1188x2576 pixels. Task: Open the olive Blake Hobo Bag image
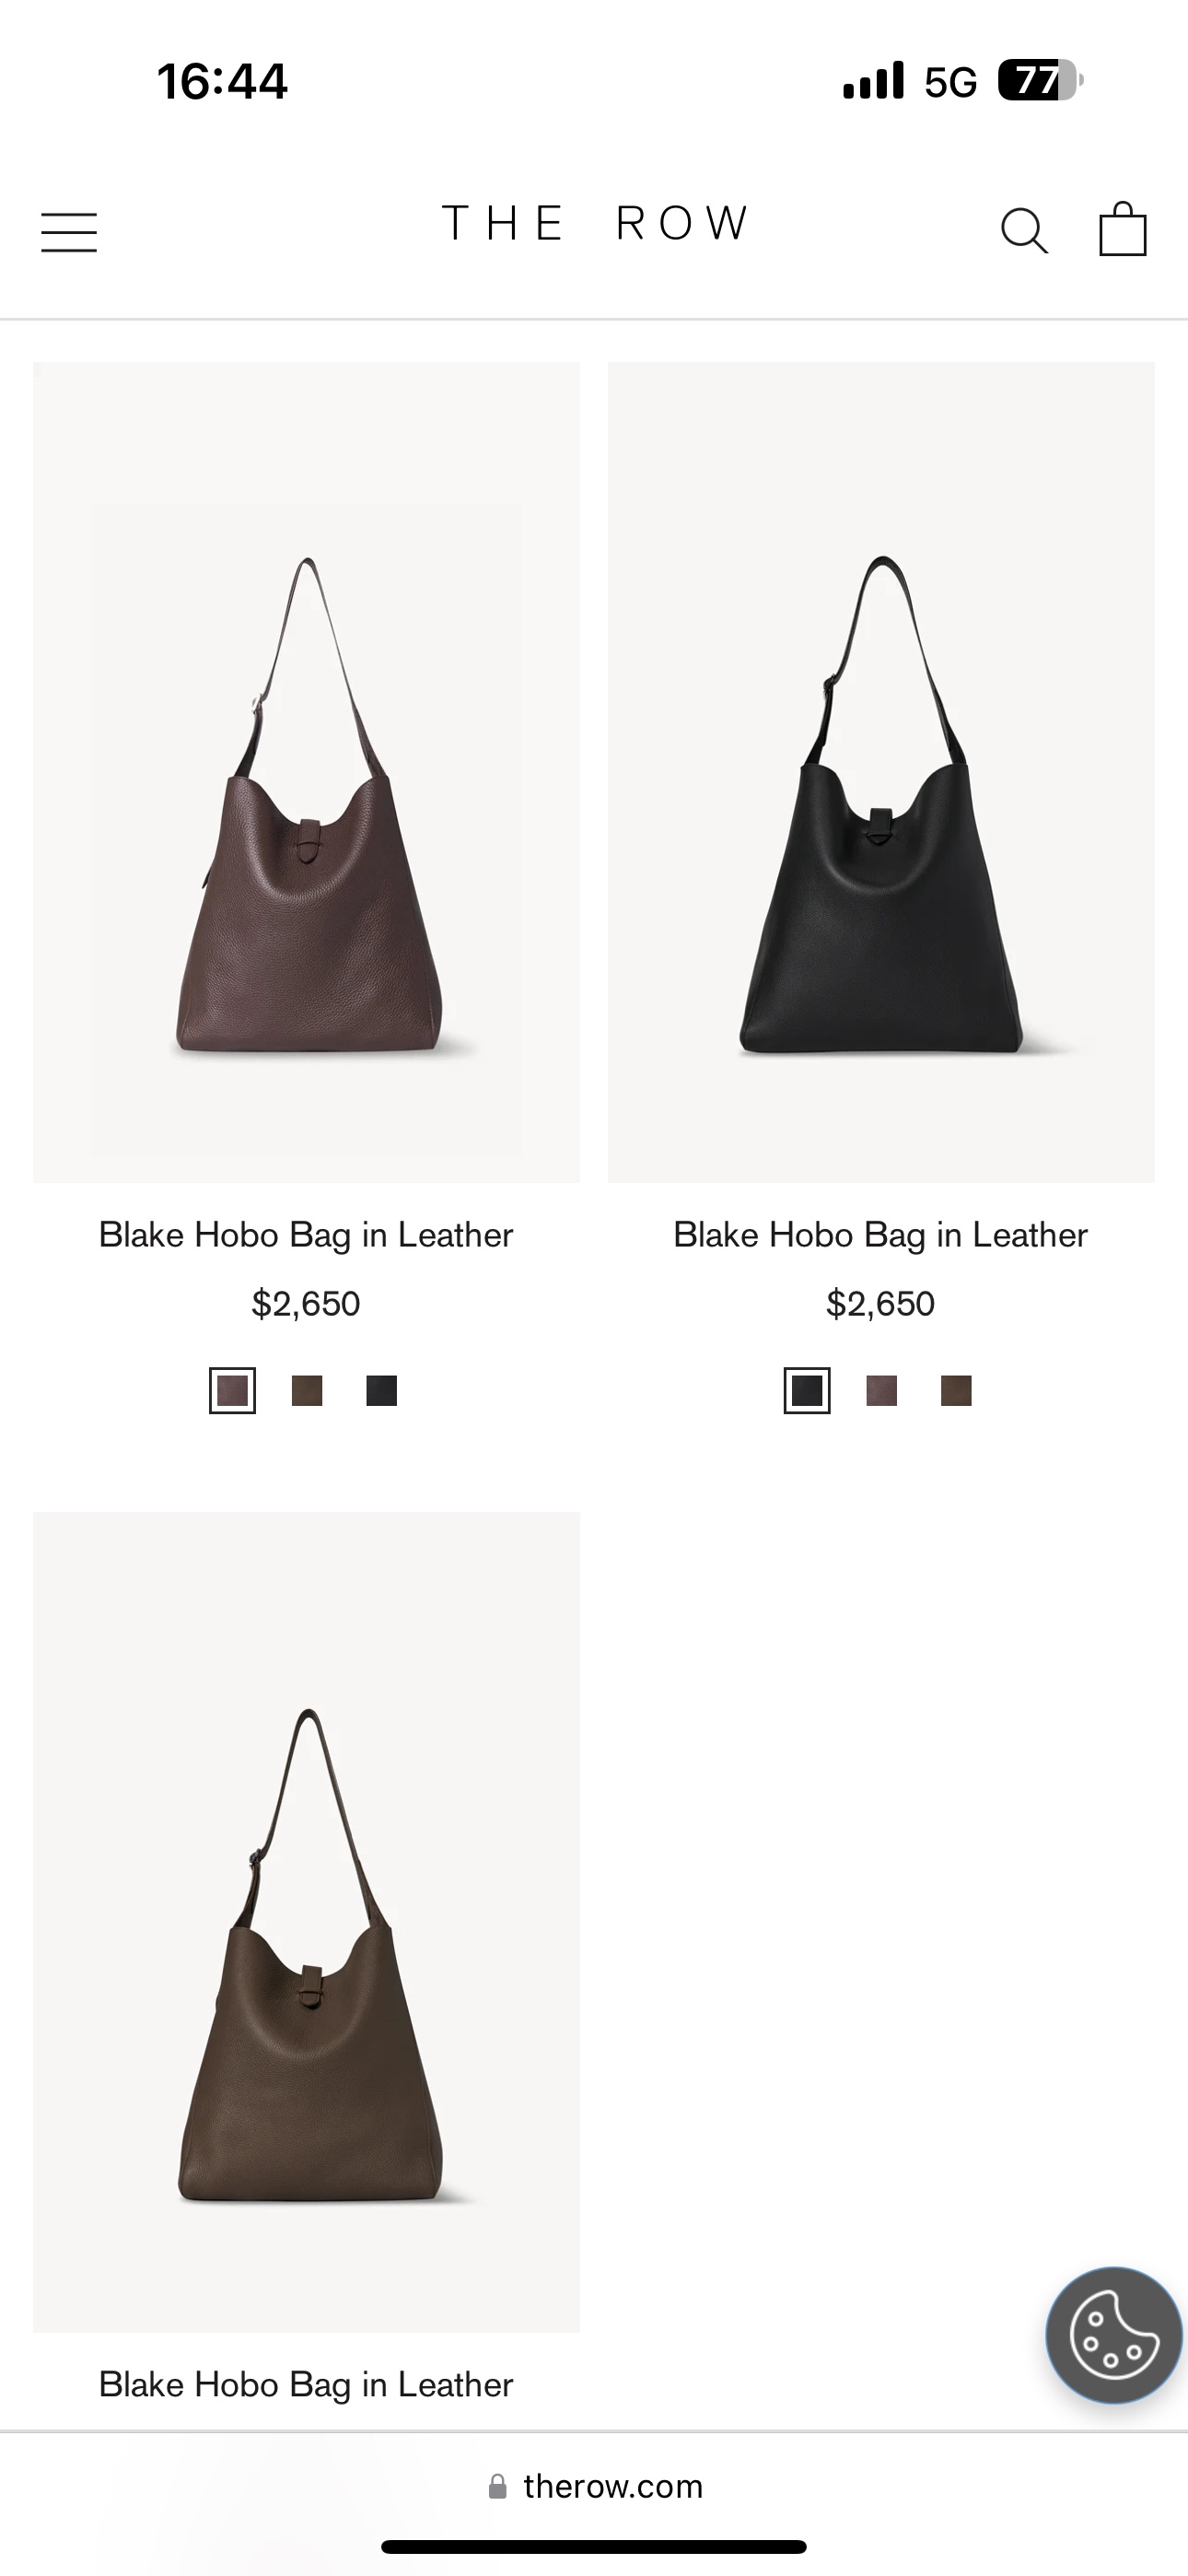[306, 1922]
